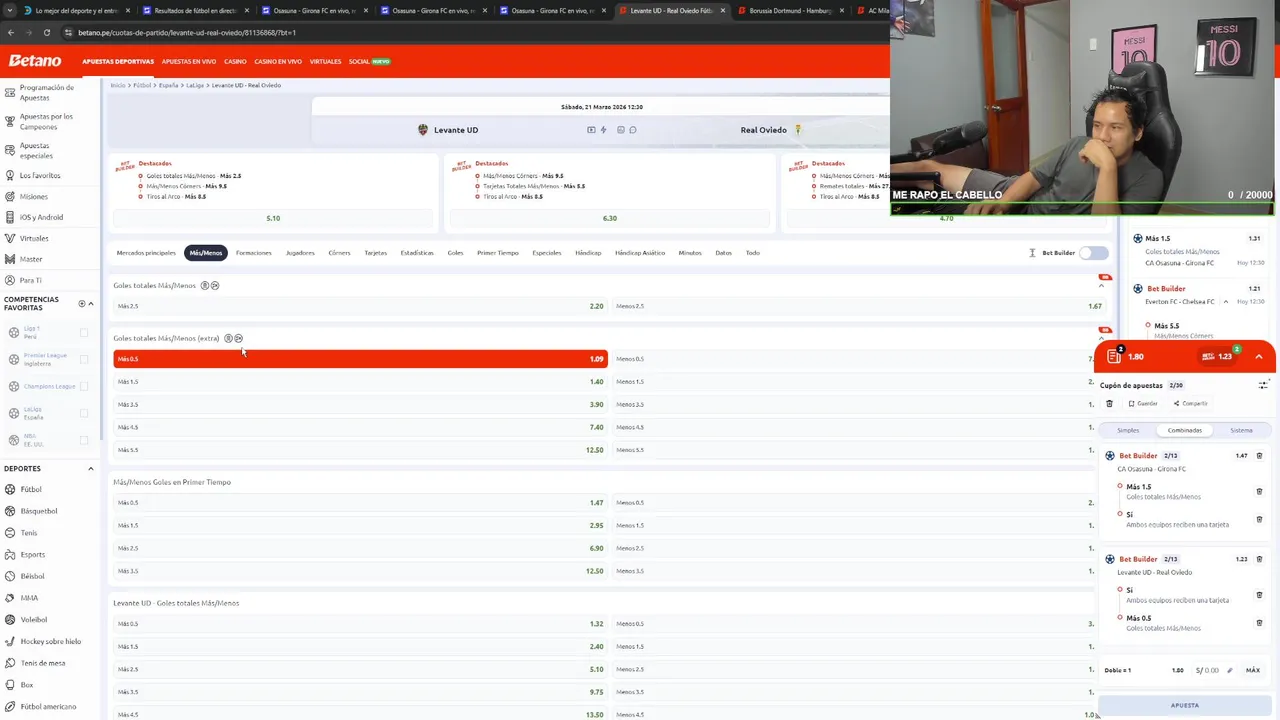Image resolution: width=1280 pixels, height=720 pixels.
Task: Select Tenis de mesa icon
Action: [10, 663]
